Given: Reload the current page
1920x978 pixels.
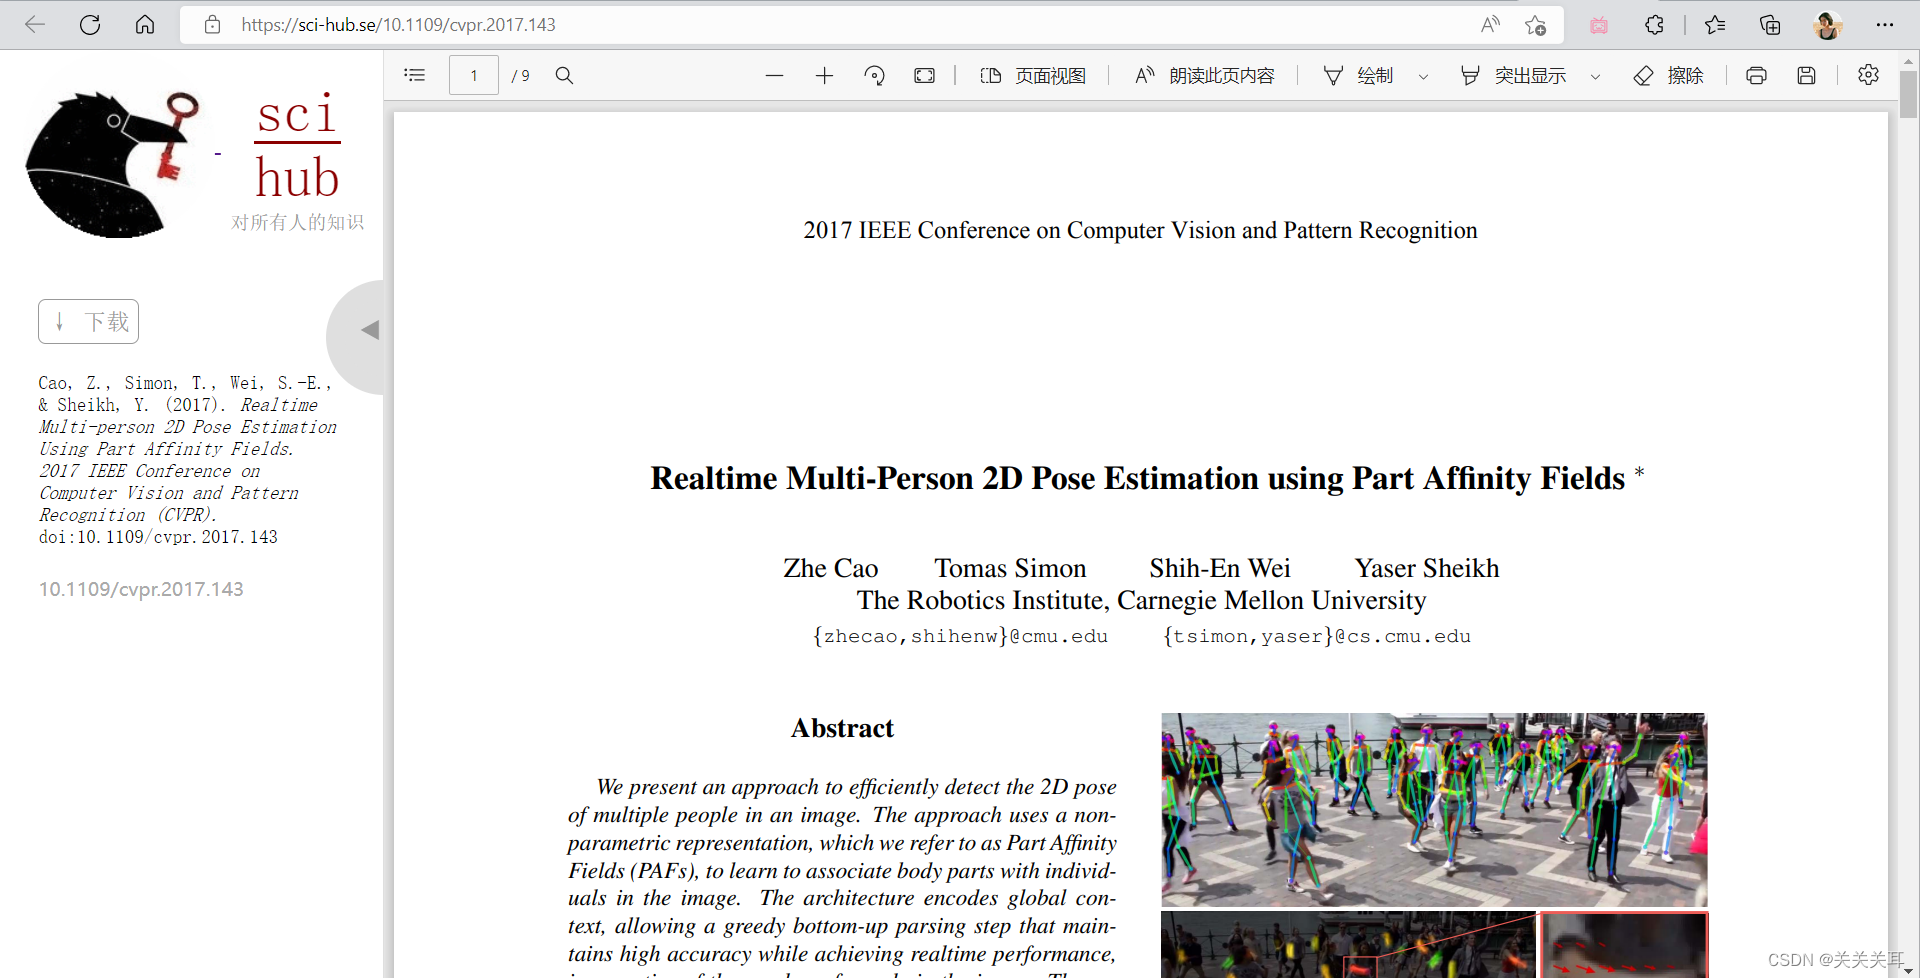Looking at the screenshot, I should 90,25.
